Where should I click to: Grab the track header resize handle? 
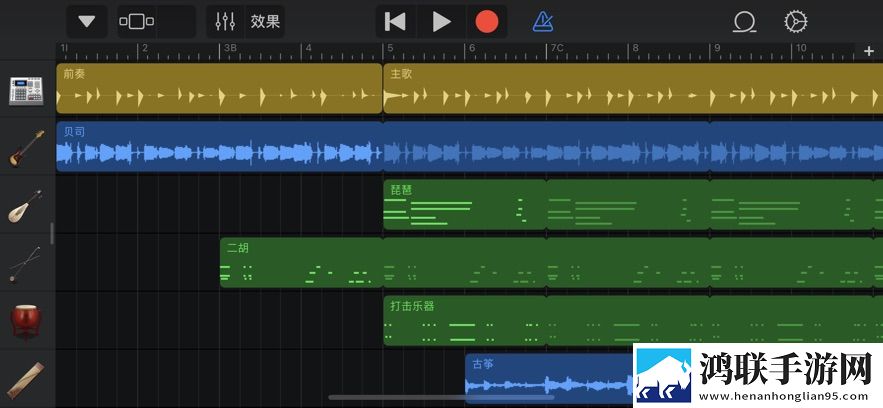pyautogui.click(x=52, y=234)
